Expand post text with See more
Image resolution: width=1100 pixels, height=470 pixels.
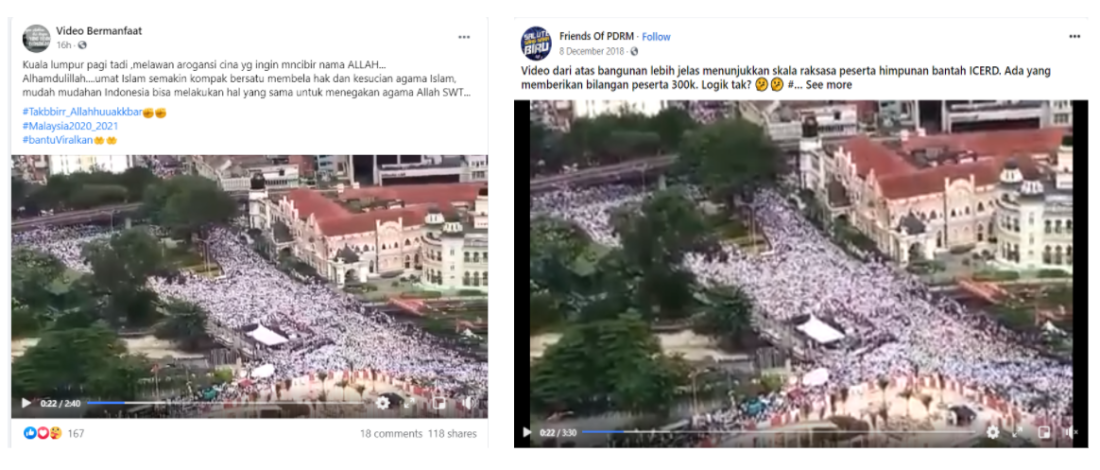[829, 85]
